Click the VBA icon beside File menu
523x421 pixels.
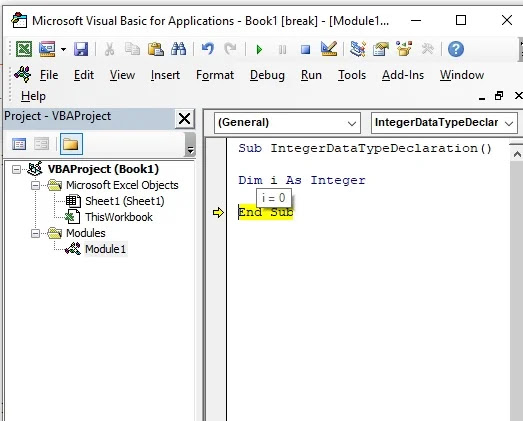23,74
